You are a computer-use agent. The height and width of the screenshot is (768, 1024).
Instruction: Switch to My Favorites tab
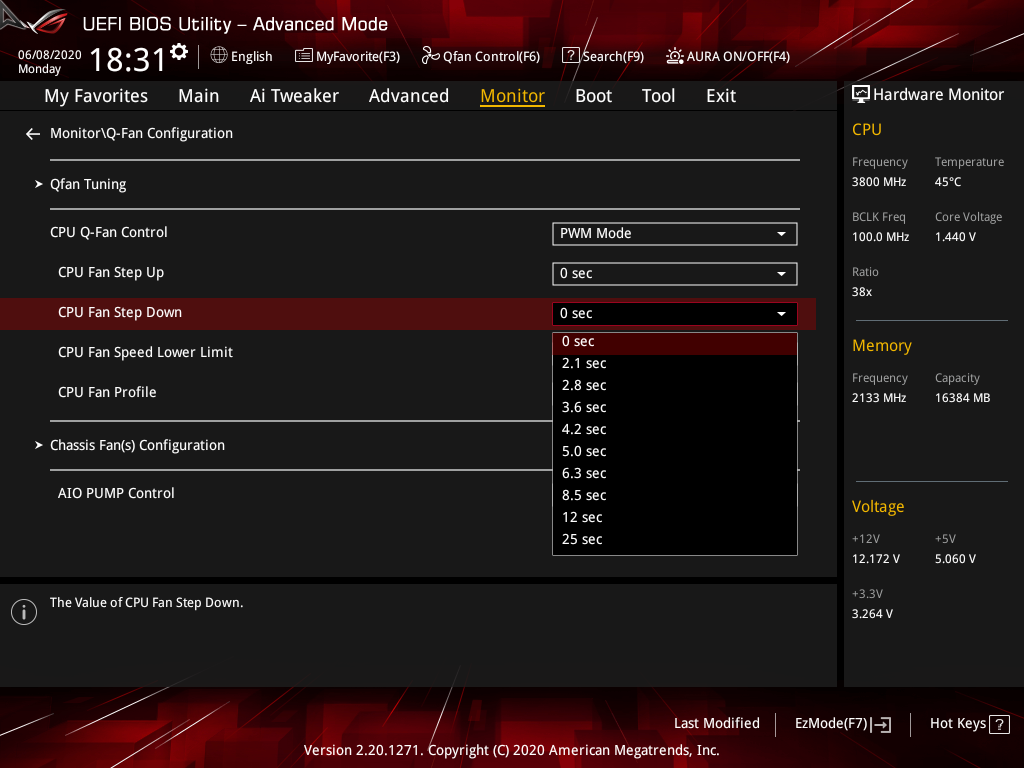tap(96, 96)
